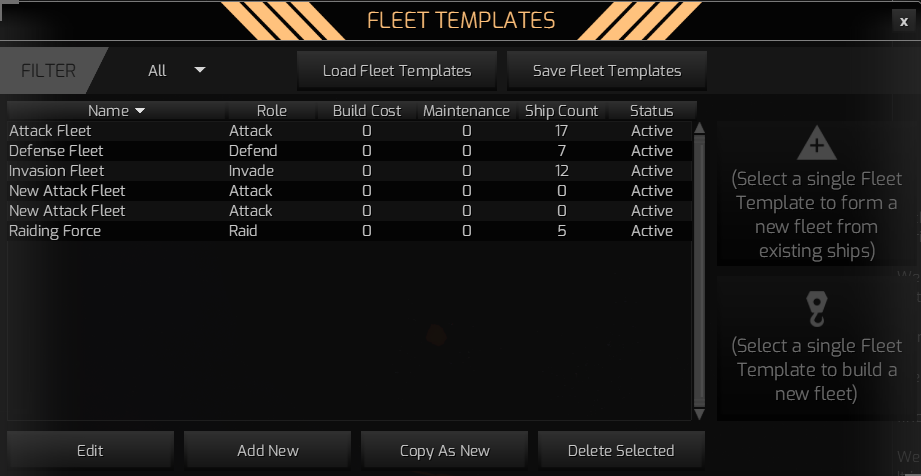The image size is (921, 476).
Task: Click the form new fleet plus-triangle icon
Action: [x=816, y=146]
